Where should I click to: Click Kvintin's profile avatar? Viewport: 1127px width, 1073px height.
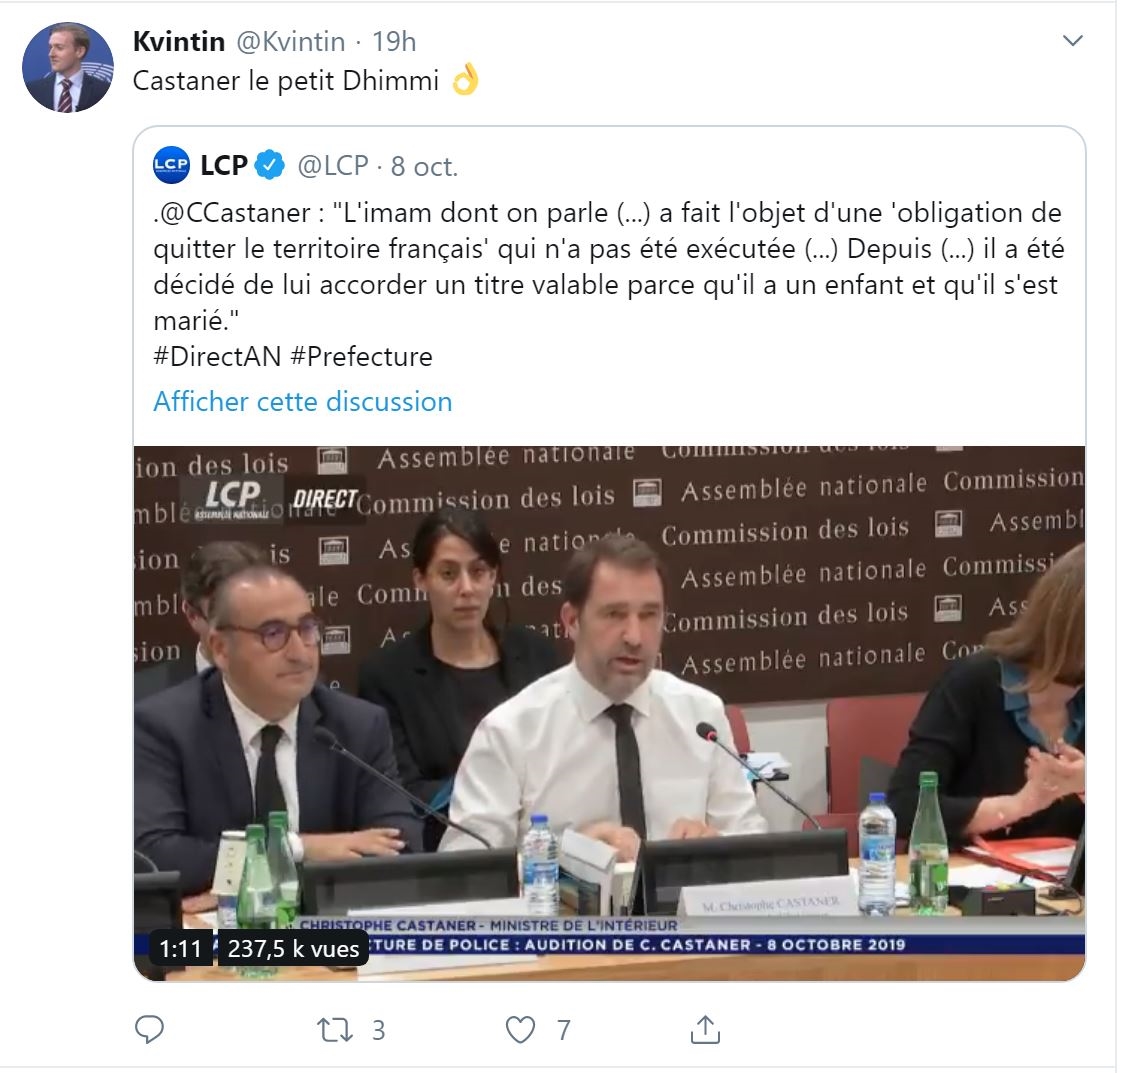[68, 68]
